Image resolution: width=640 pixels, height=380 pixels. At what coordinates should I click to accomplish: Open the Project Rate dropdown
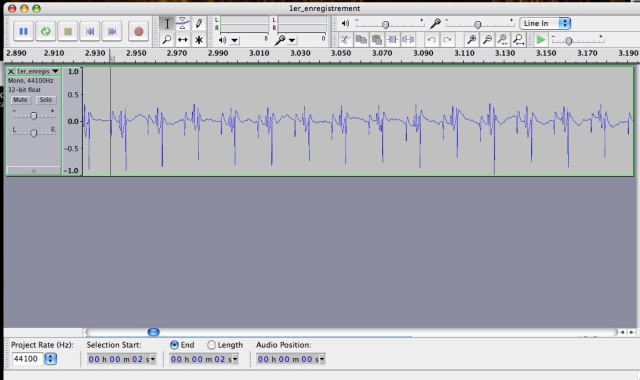pos(51,359)
